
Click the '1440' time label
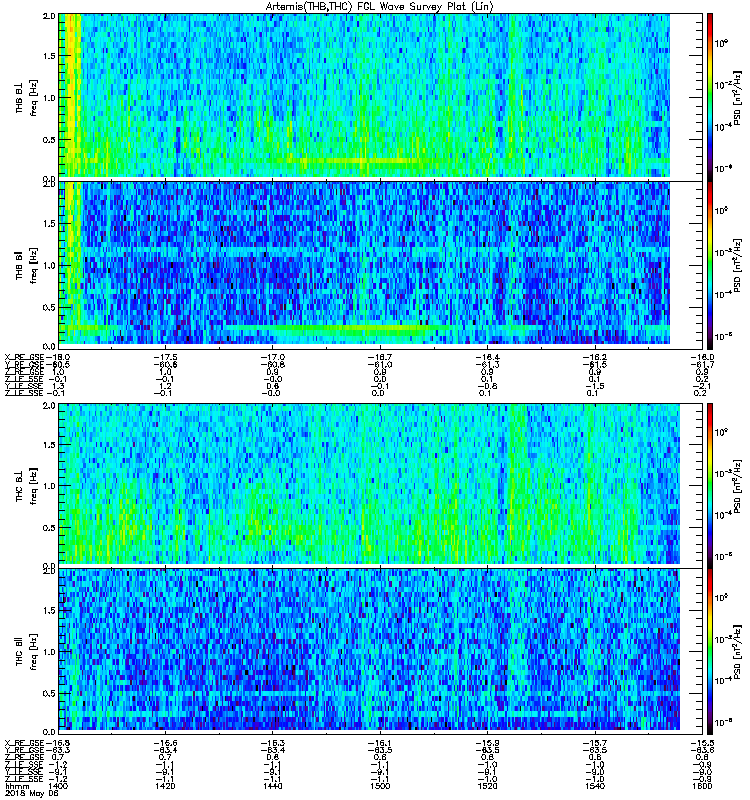[x=272, y=786]
